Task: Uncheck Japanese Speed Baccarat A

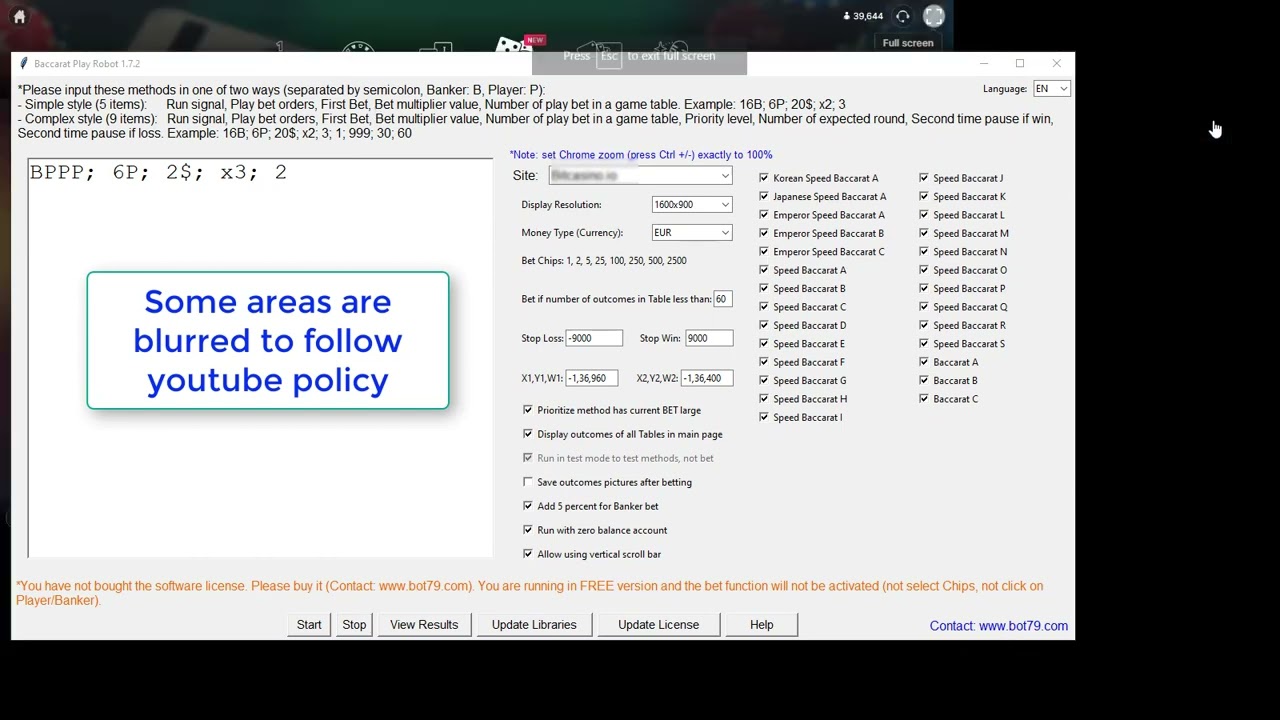Action: point(764,197)
